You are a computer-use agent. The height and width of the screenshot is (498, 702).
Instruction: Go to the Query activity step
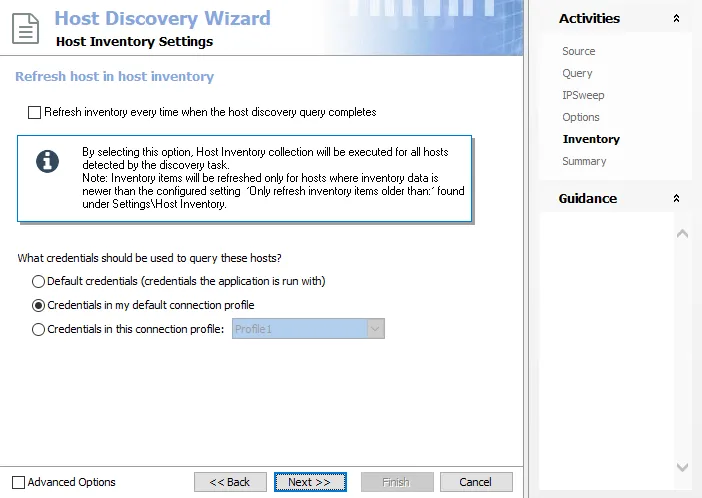(577, 73)
